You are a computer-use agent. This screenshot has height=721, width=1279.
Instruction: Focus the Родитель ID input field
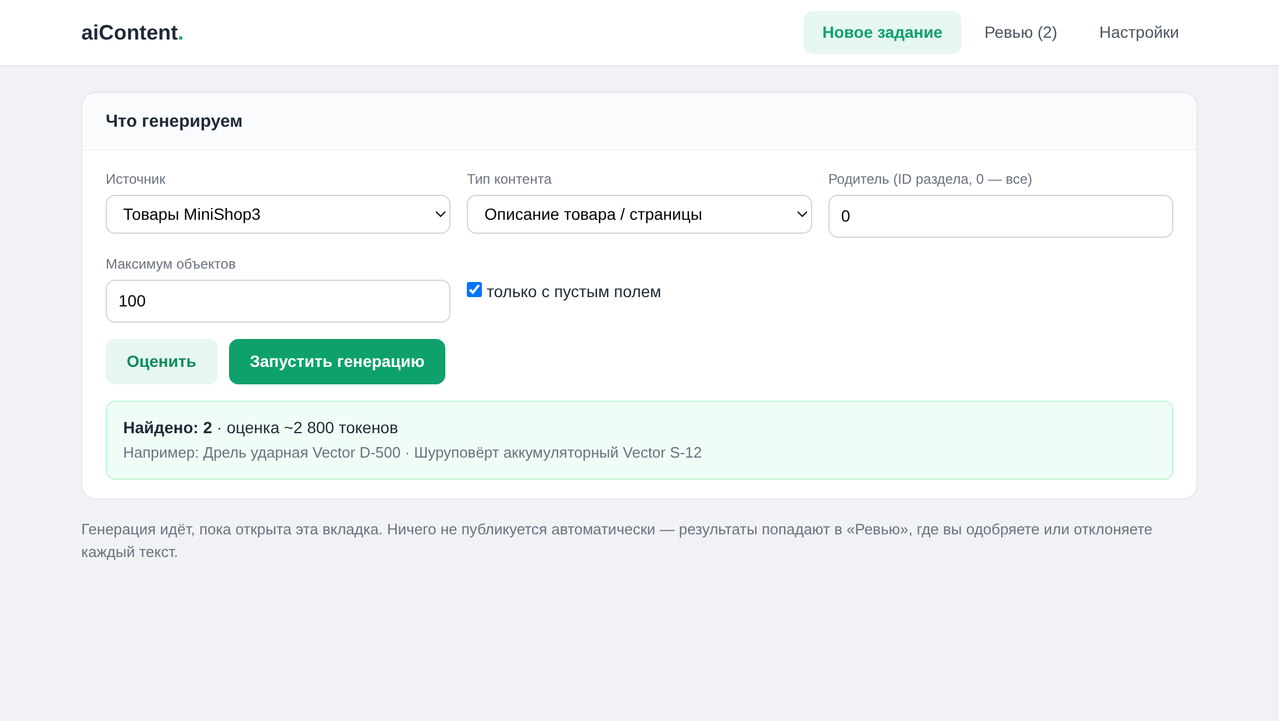pyautogui.click(x=1000, y=216)
